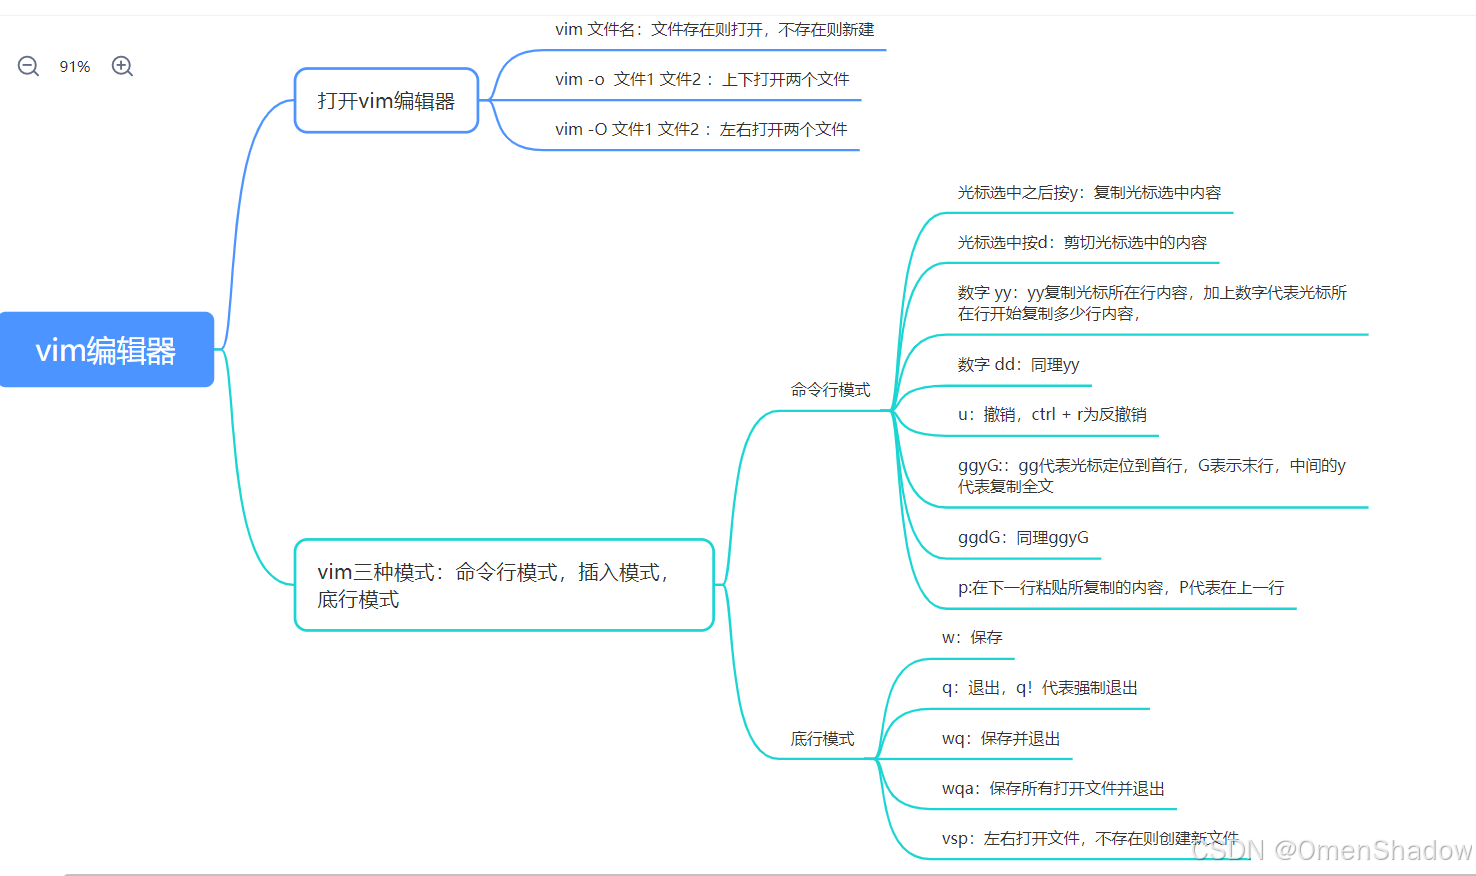This screenshot has width=1476, height=876.
Task: Click 'w：保存' node
Action: tap(972, 637)
